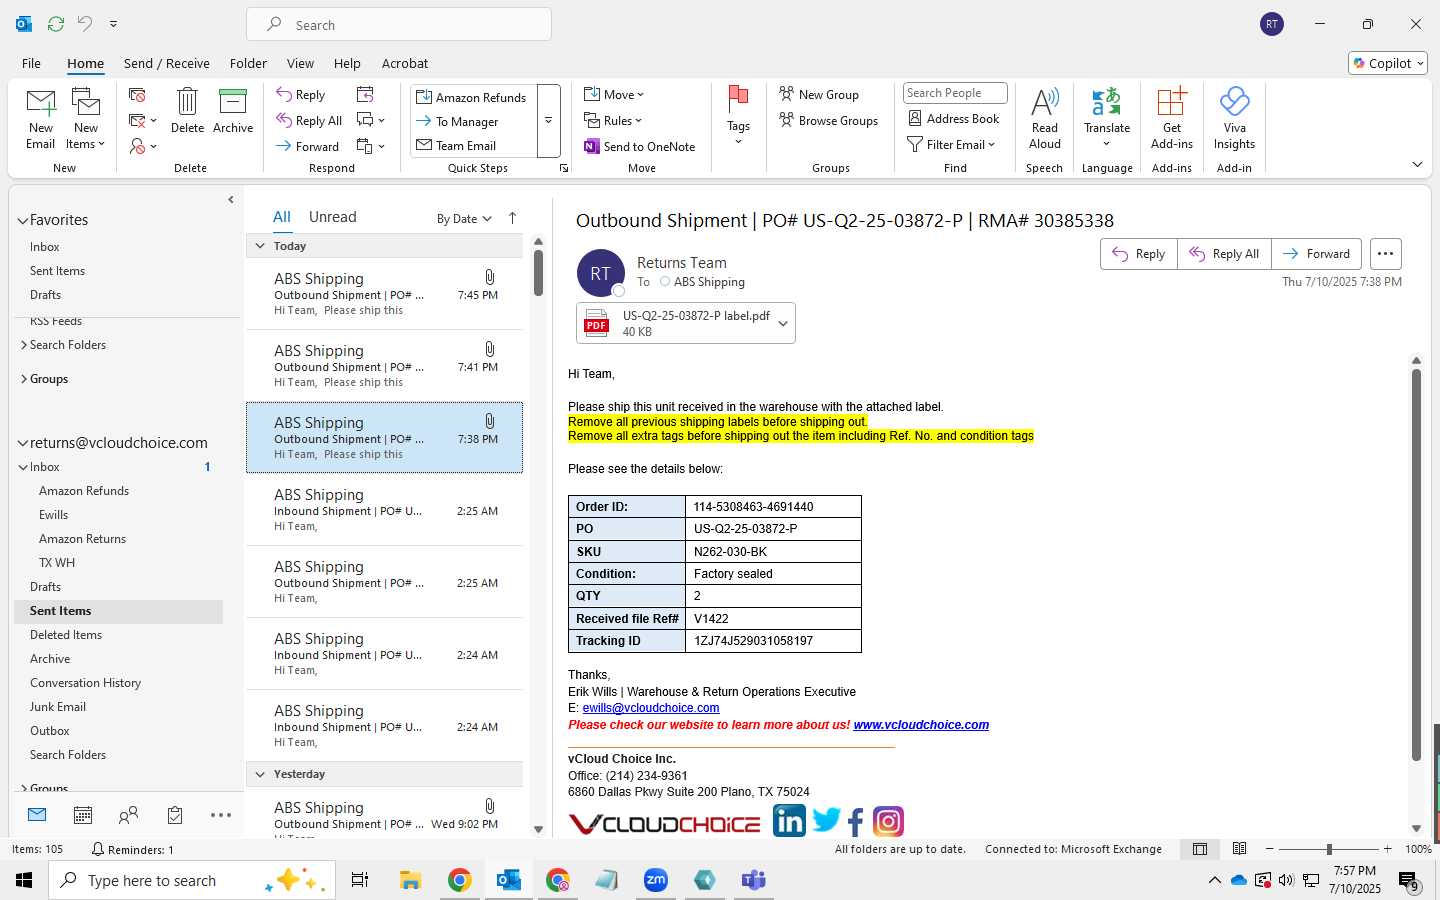Open the Tags flag menu
The width and height of the screenshot is (1440, 900).
pos(738,115)
